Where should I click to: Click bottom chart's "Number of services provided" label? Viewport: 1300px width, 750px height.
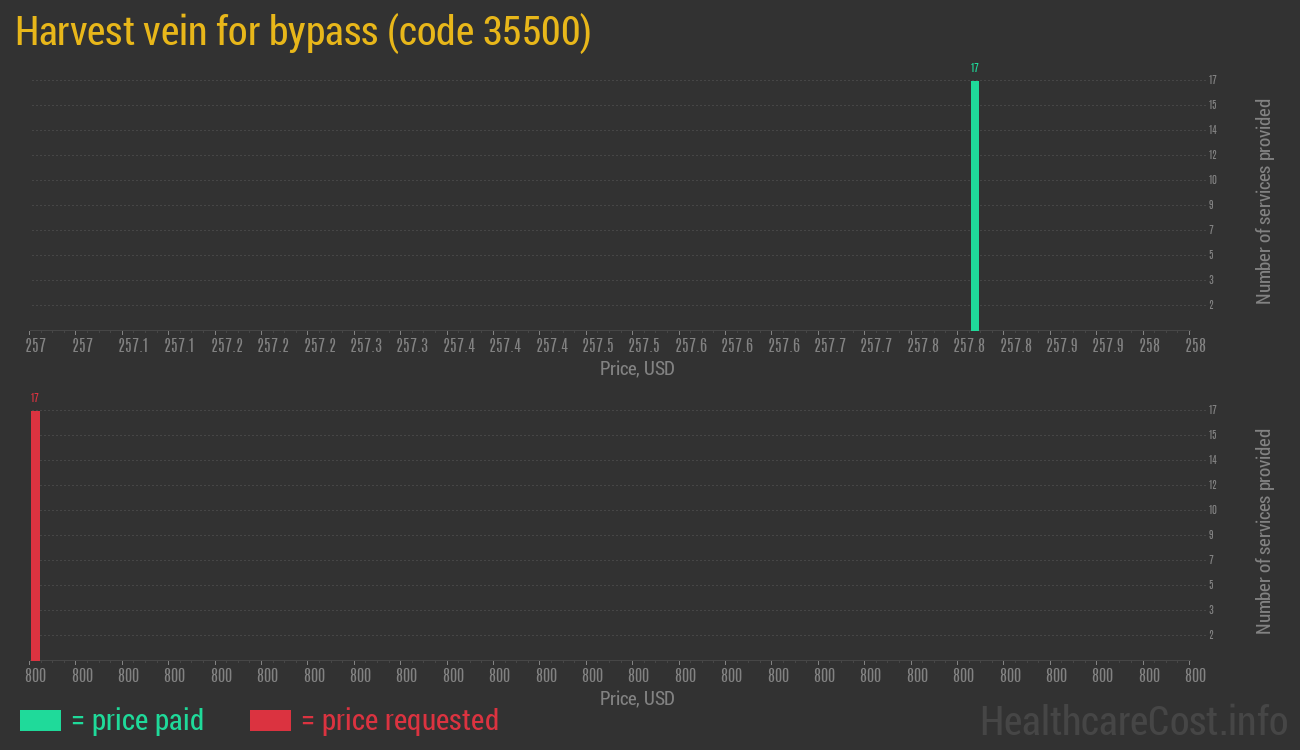tap(1264, 531)
